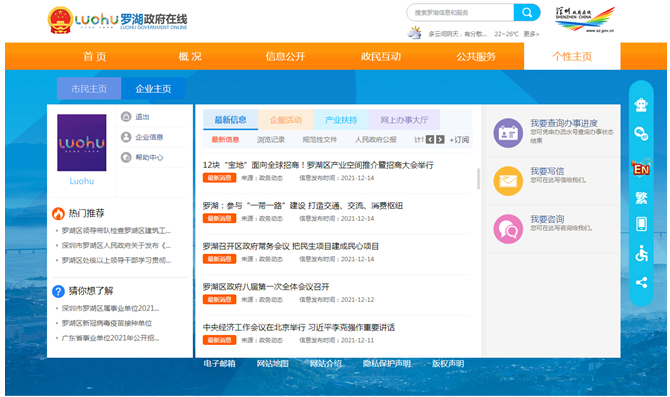
Task: Open the WeChat icon in right sidebar
Action: coord(641,134)
